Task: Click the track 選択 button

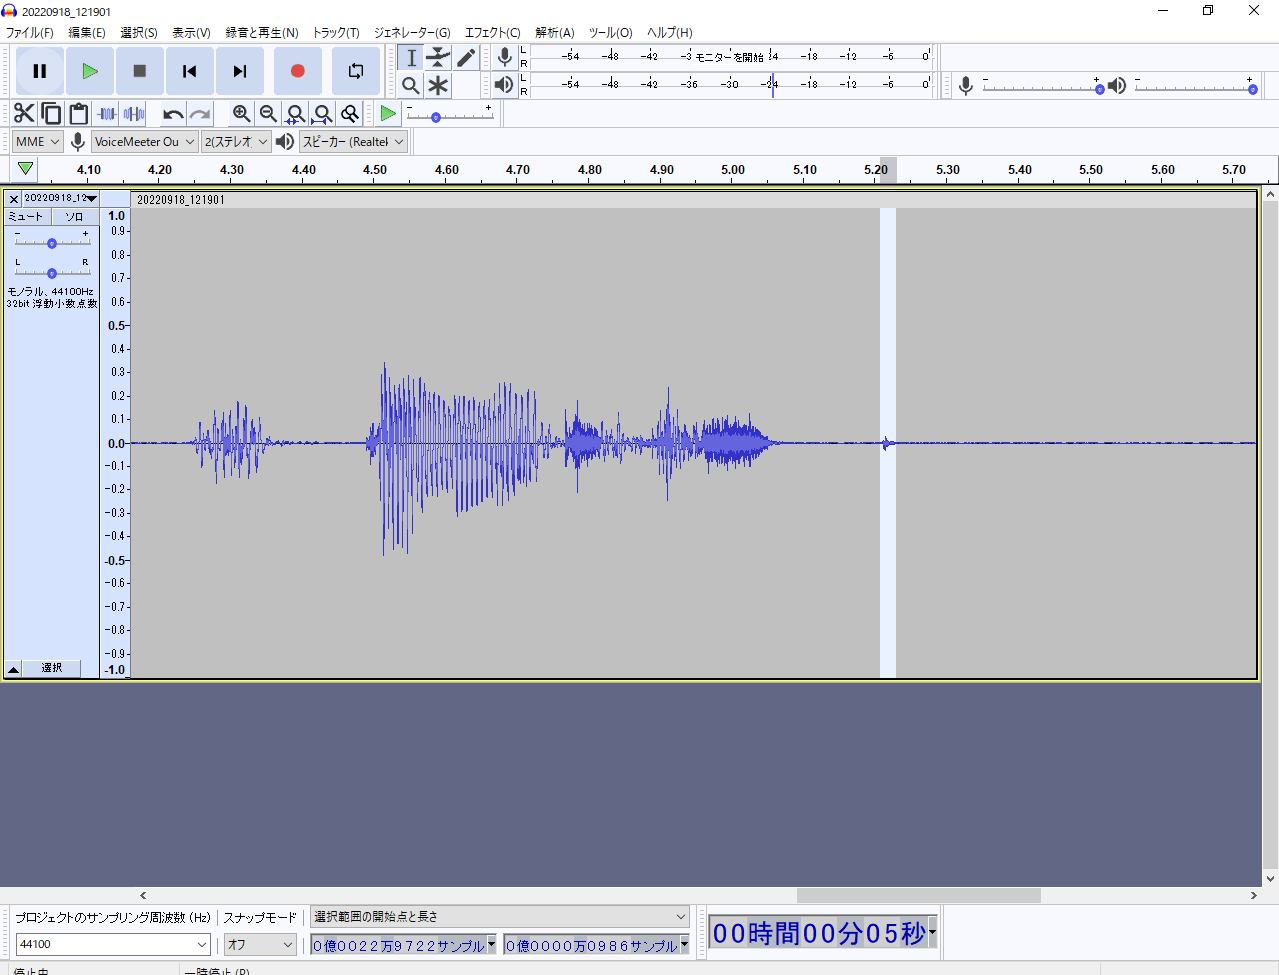Action: tap(52, 668)
